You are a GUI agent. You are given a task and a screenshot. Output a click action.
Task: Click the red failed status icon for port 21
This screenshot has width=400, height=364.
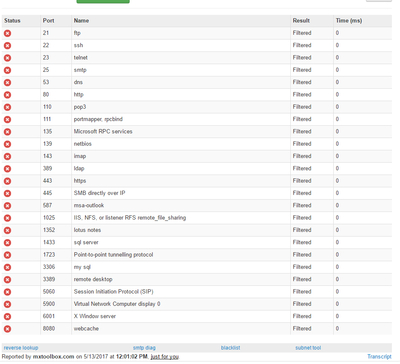pyautogui.click(x=7, y=33)
